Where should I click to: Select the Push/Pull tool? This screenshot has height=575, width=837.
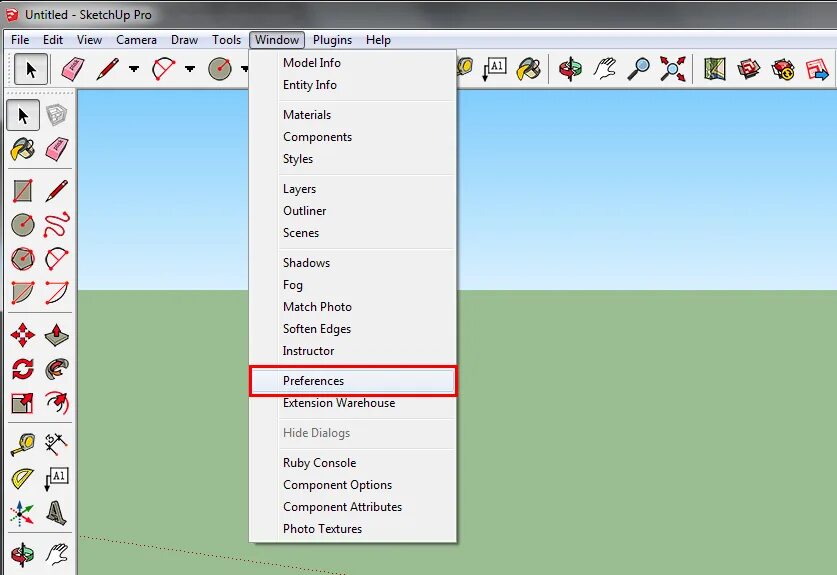(57, 335)
